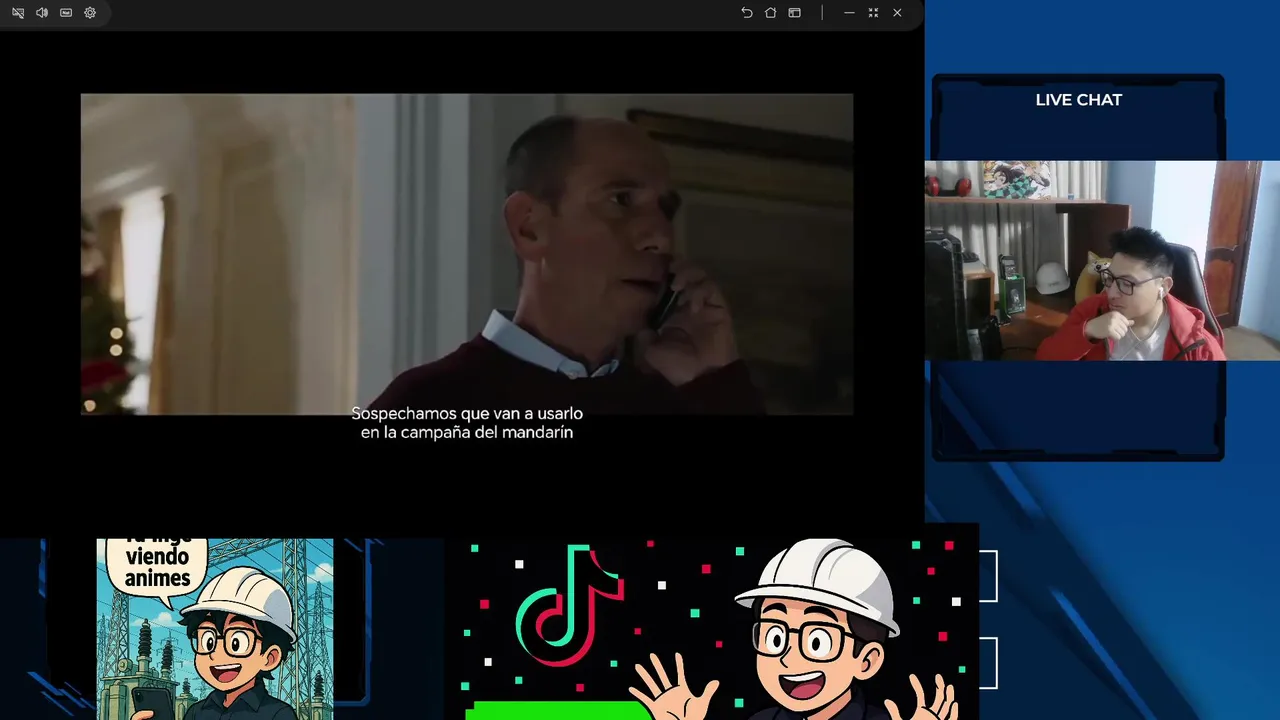Click the TikTok logo graphic
Viewport: 1280px width, 720px height.
(570, 606)
